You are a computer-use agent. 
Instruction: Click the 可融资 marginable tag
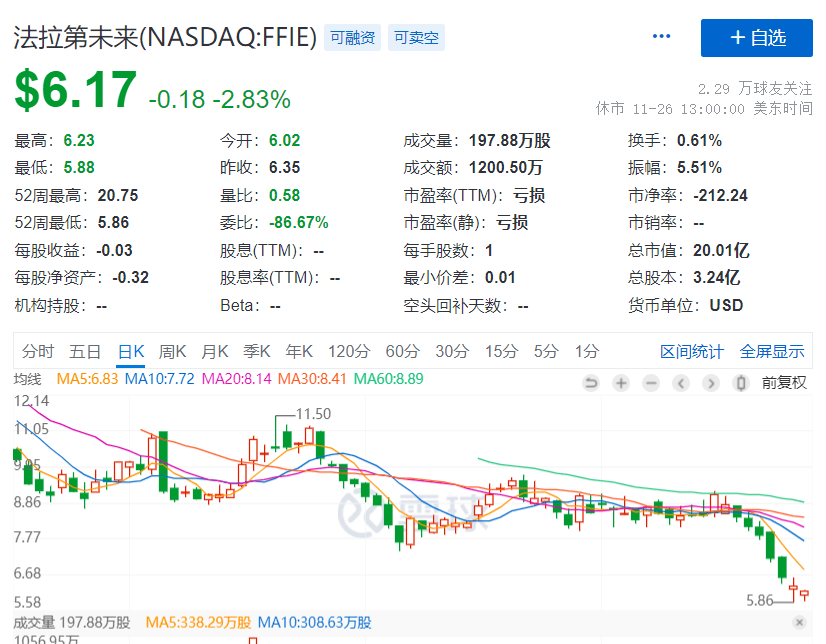tap(352, 36)
